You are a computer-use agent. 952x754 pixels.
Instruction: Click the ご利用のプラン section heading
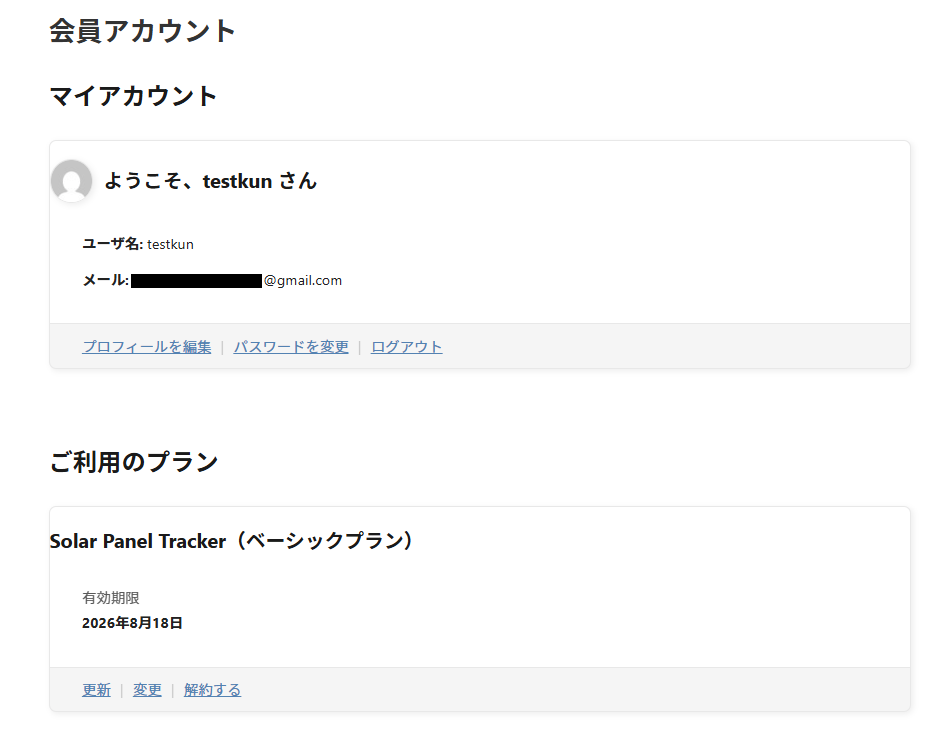[134, 462]
